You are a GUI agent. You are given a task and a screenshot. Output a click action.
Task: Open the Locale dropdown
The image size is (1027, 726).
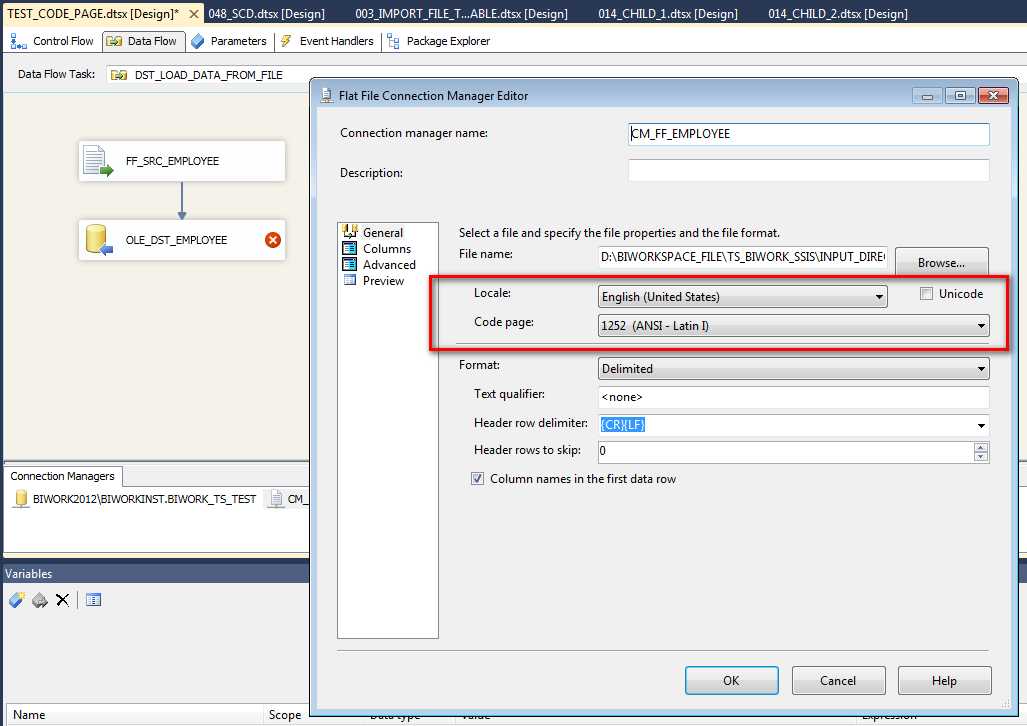click(879, 297)
